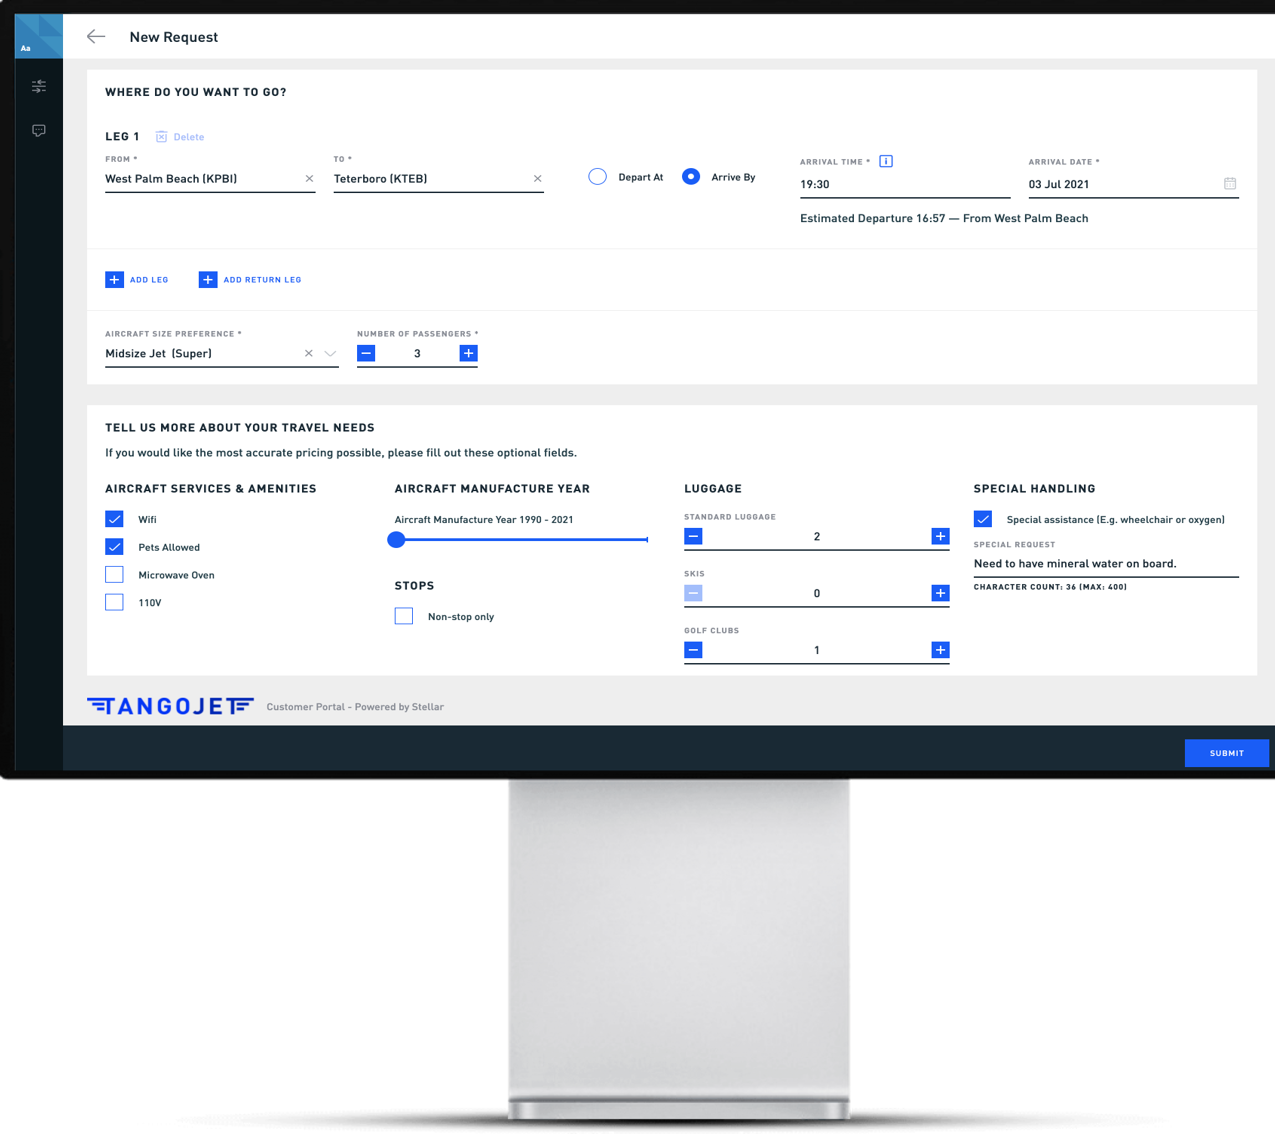Open the filter settings icon in sidebar

39,87
